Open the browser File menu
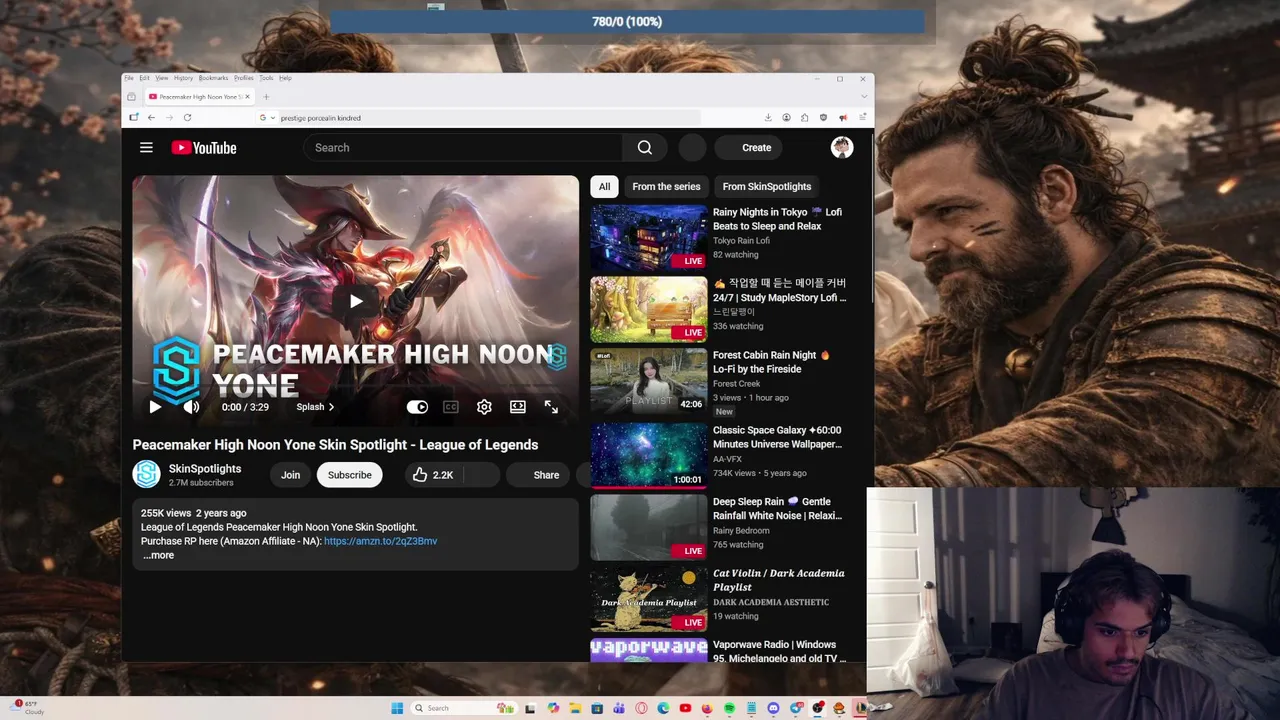Image resolution: width=1280 pixels, height=720 pixels. pyautogui.click(x=128, y=78)
